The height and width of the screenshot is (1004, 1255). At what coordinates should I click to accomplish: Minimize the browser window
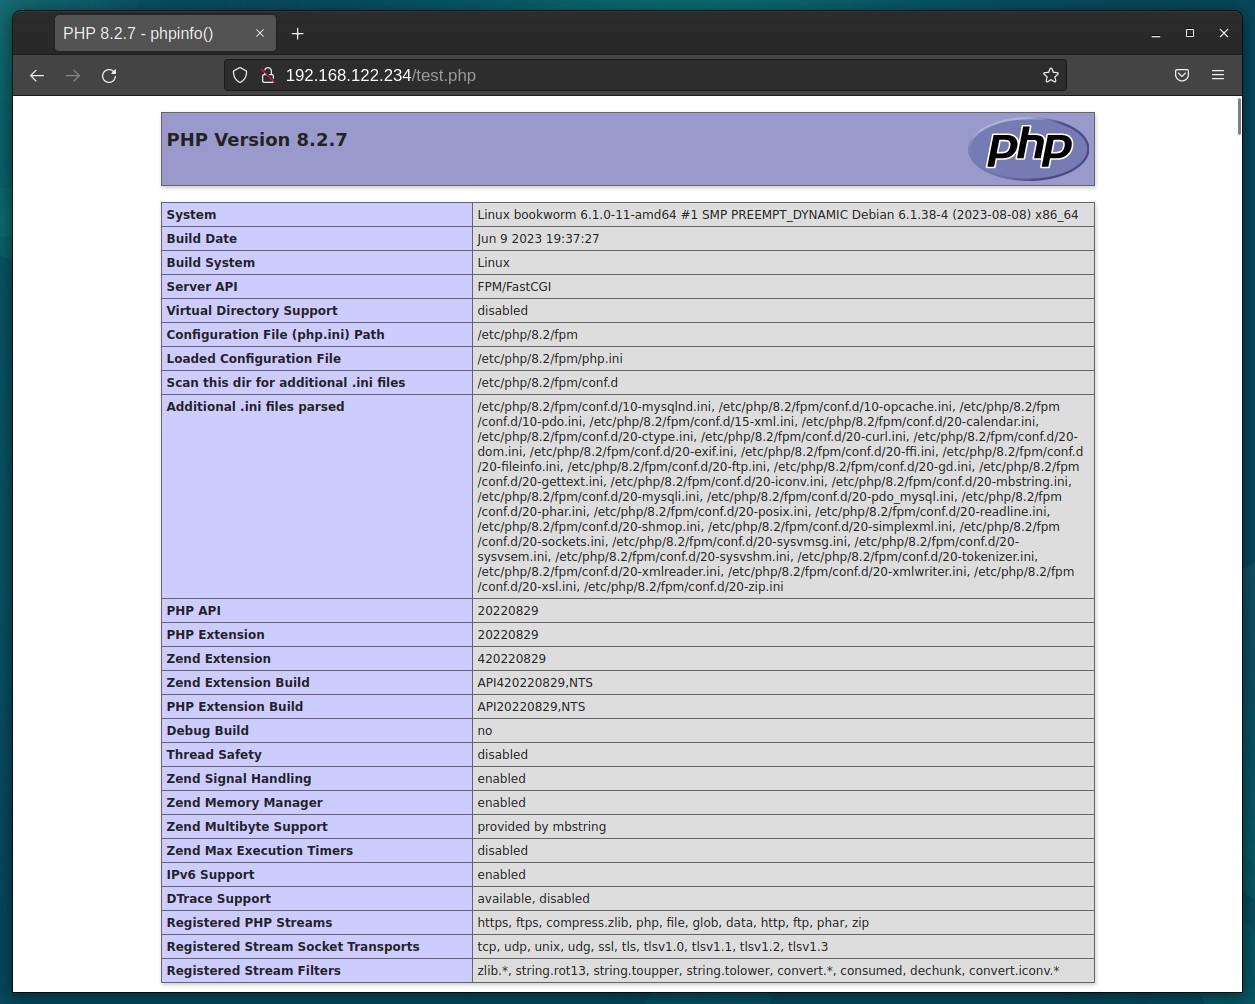pyautogui.click(x=1156, y=33)
